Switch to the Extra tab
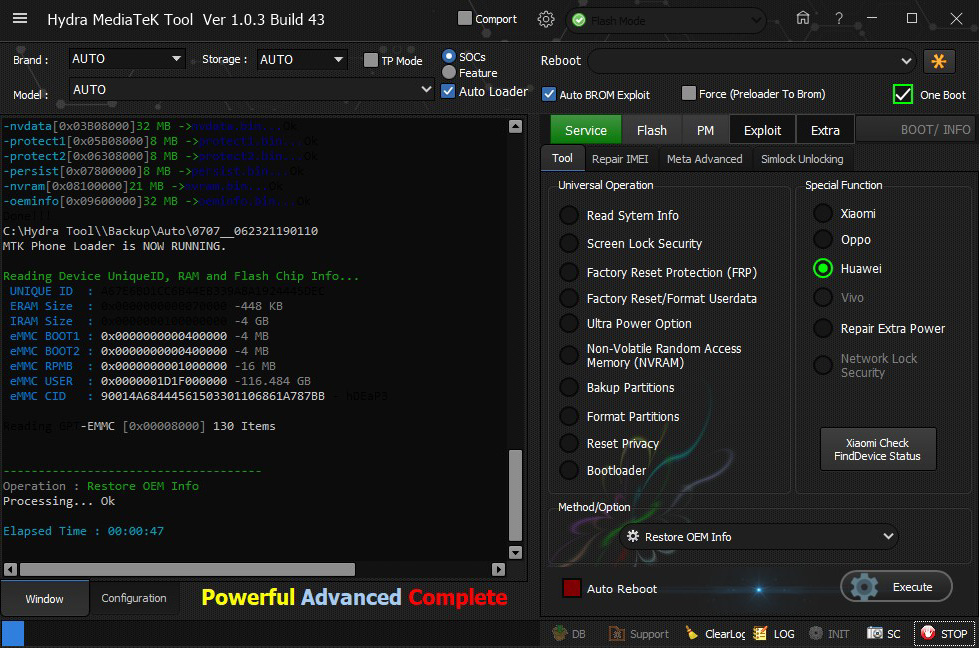The width and height of the screenshot is (979, 648). click(x=825, y=130)
